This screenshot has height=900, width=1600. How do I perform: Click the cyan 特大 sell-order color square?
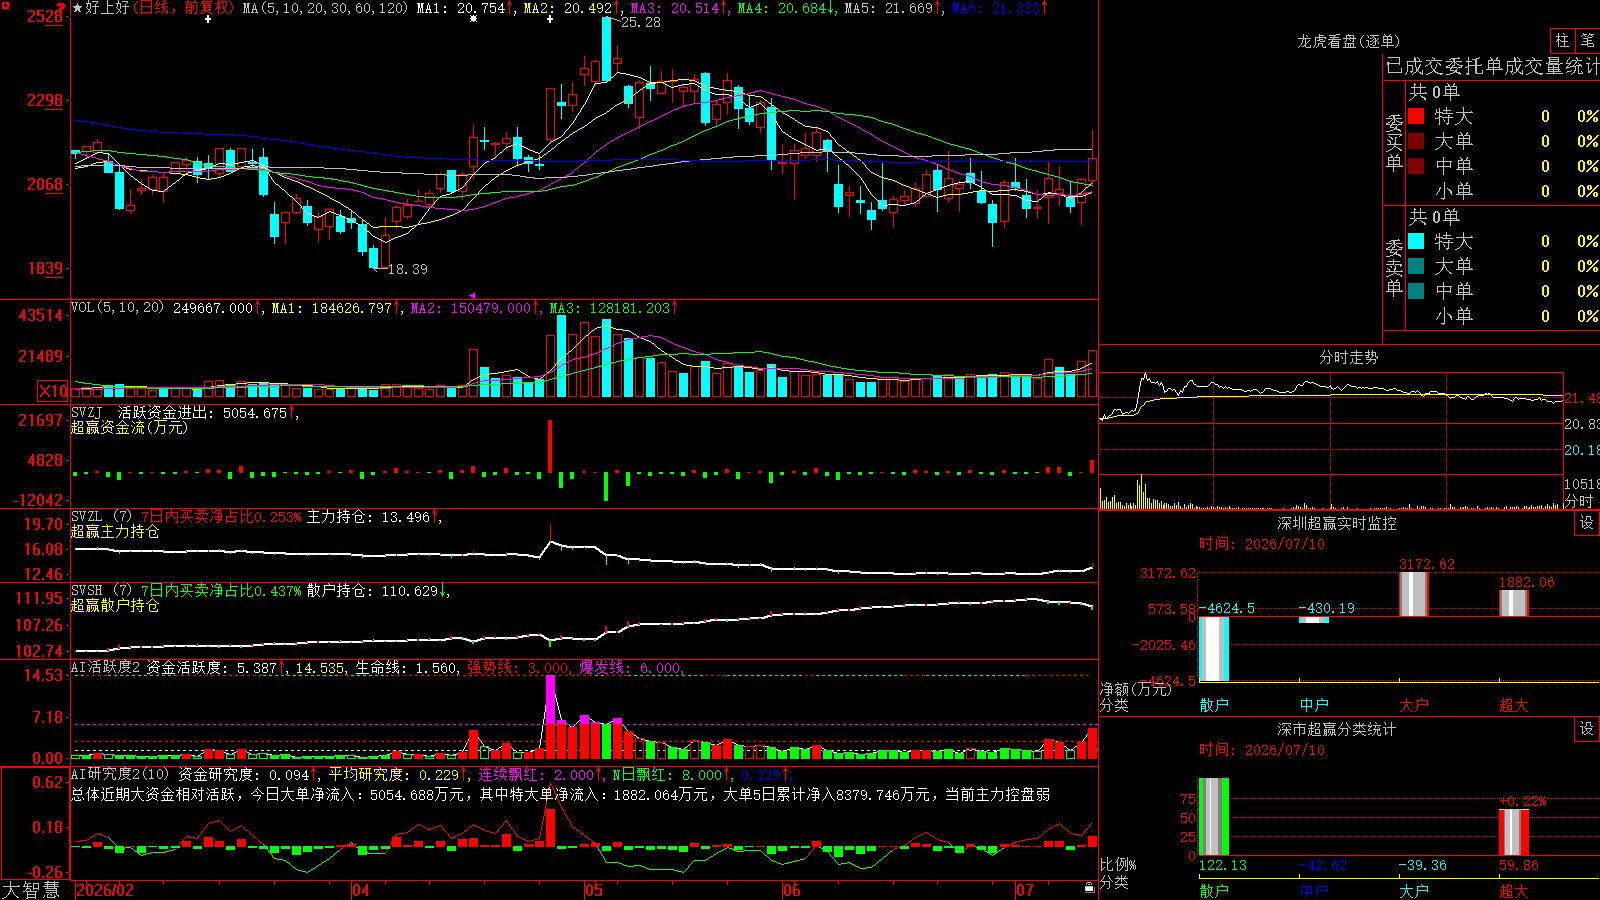click(1416, 241)
